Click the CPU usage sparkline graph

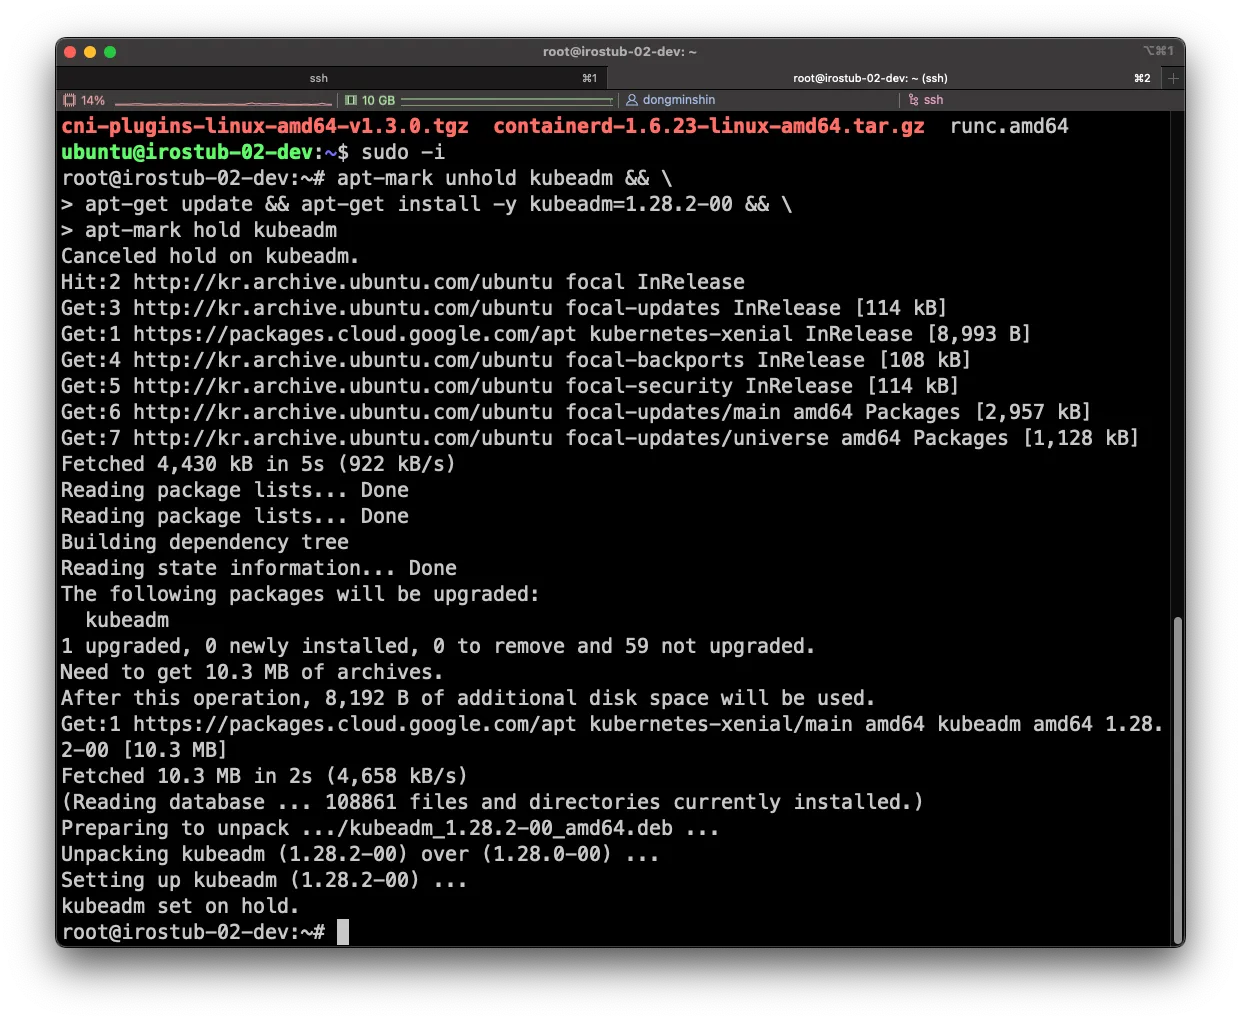click(222, 101)
